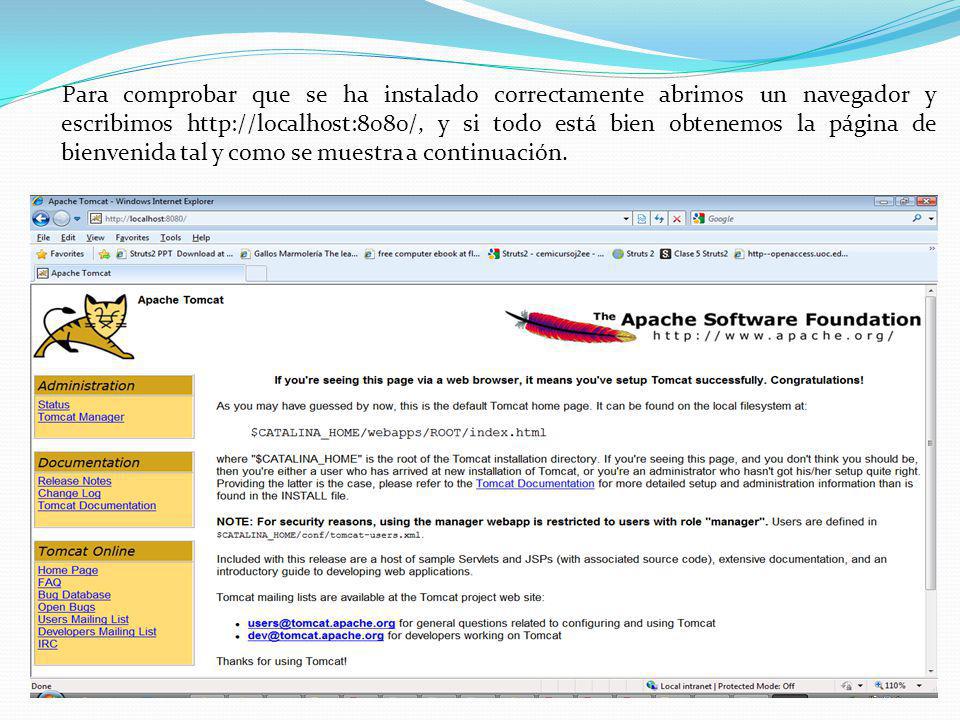Open the View menu

95,238
